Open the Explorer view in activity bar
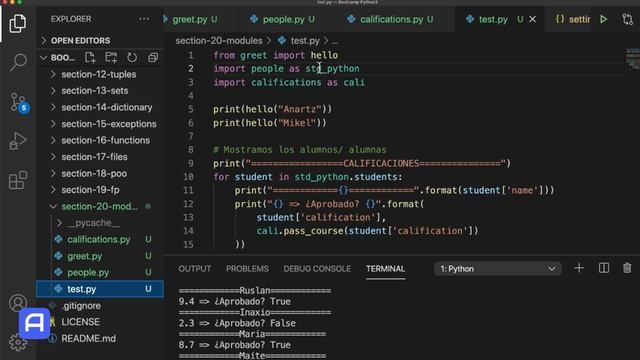This screenshot has width=640, height=360. [x=18, y=23]
